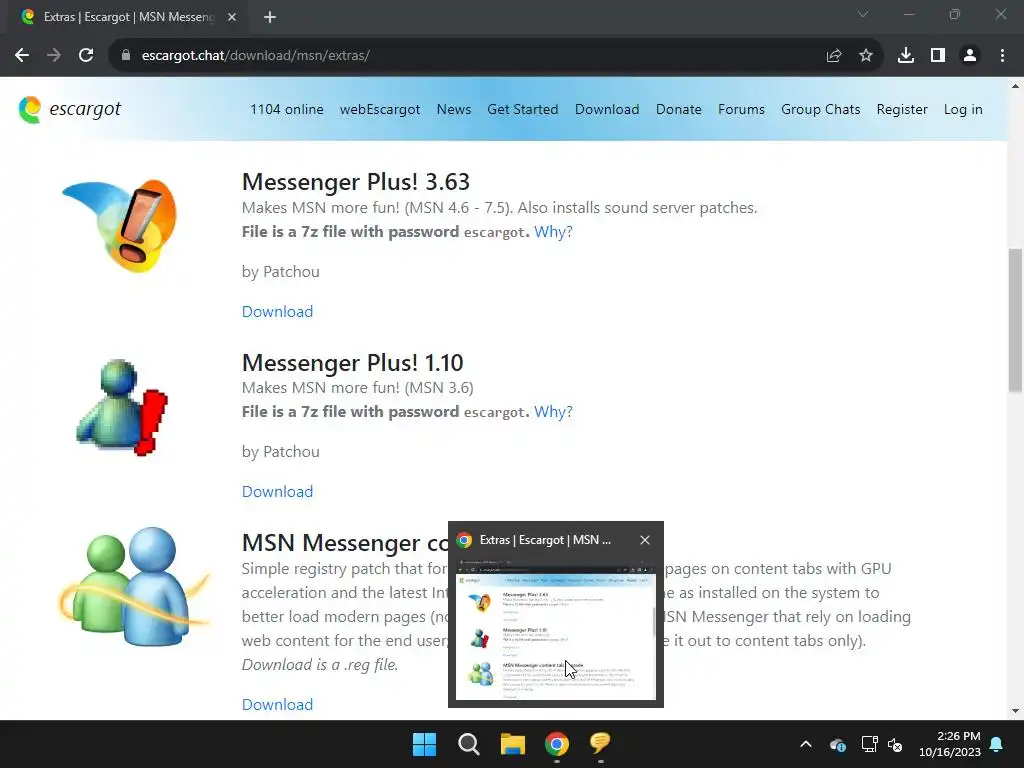This screenshot has width=1024, height=768.
Task: Open Chrome three-dot menu
Action: tap(1002, 56)
